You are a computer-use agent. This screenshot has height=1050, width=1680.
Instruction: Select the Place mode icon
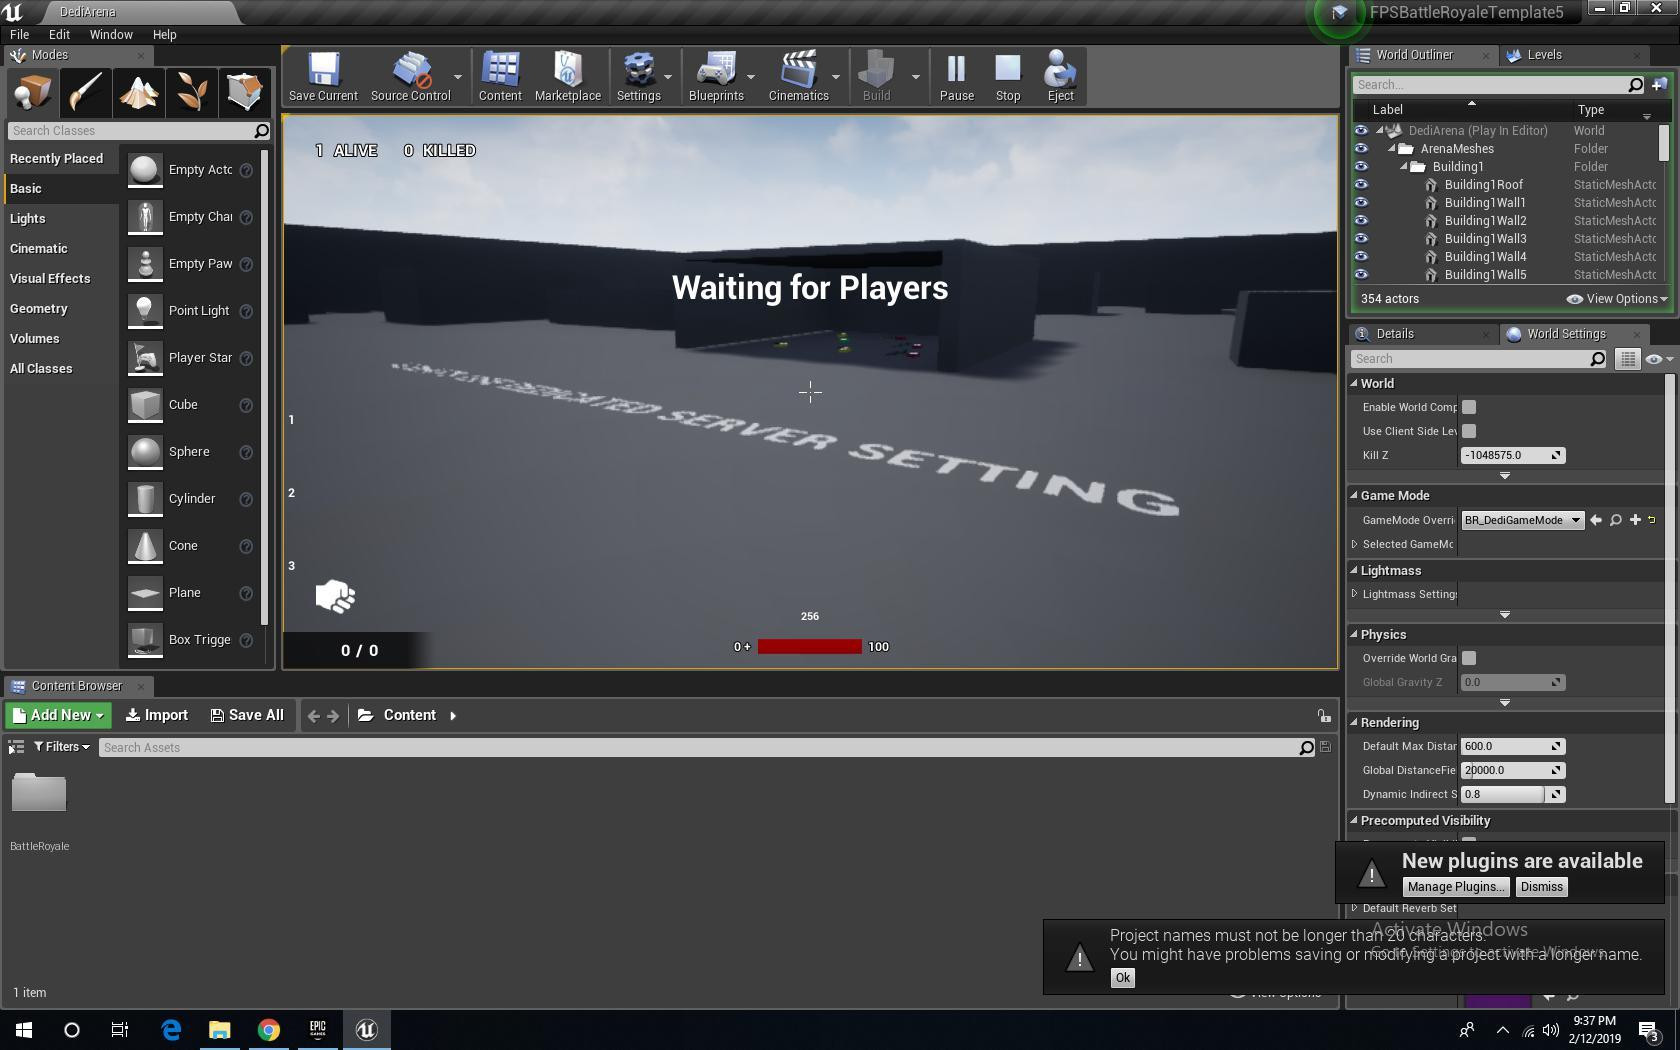[32, 92]
